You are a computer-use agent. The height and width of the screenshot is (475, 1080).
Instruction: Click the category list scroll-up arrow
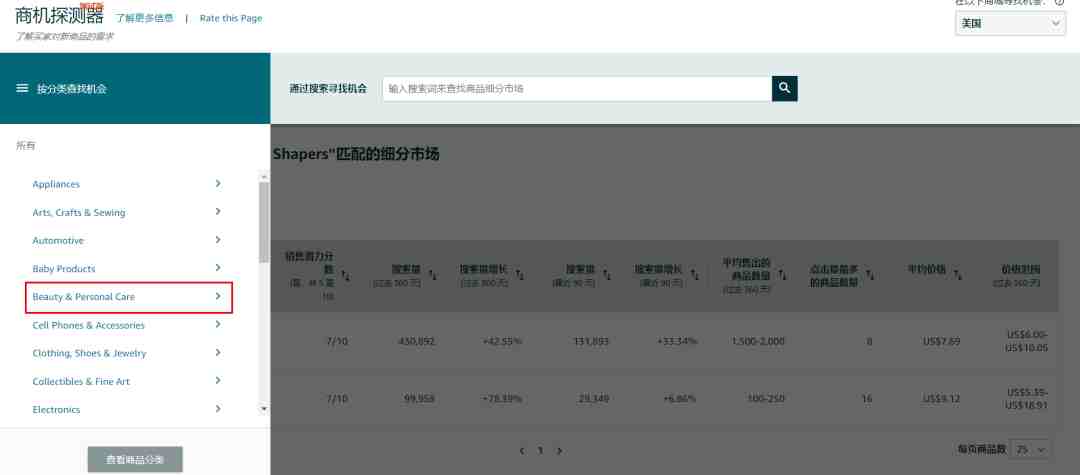tap(264, 177)
